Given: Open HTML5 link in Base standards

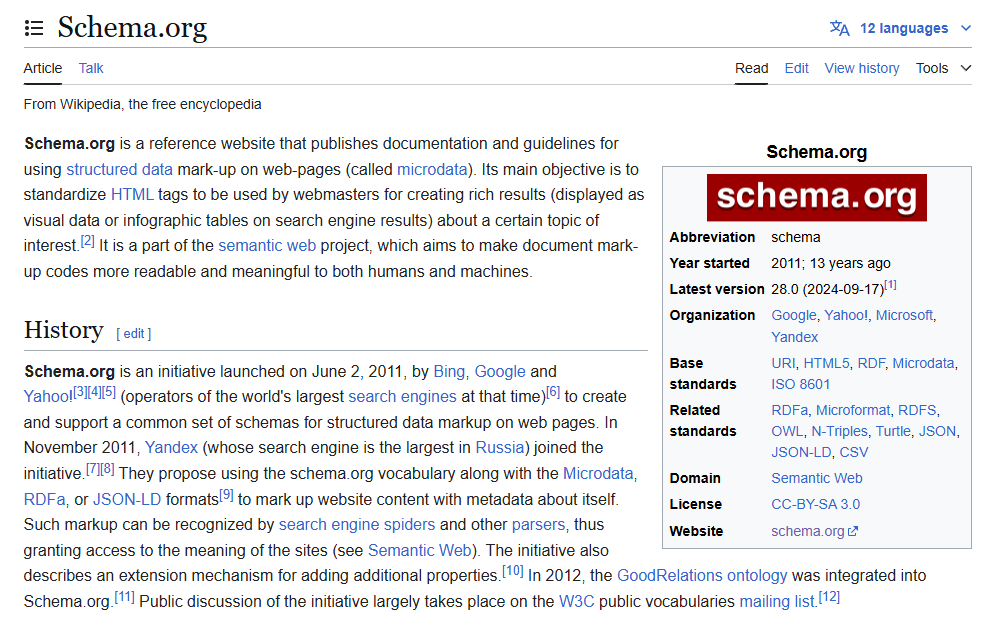Looking at the screenshot, I should [826, 363].
